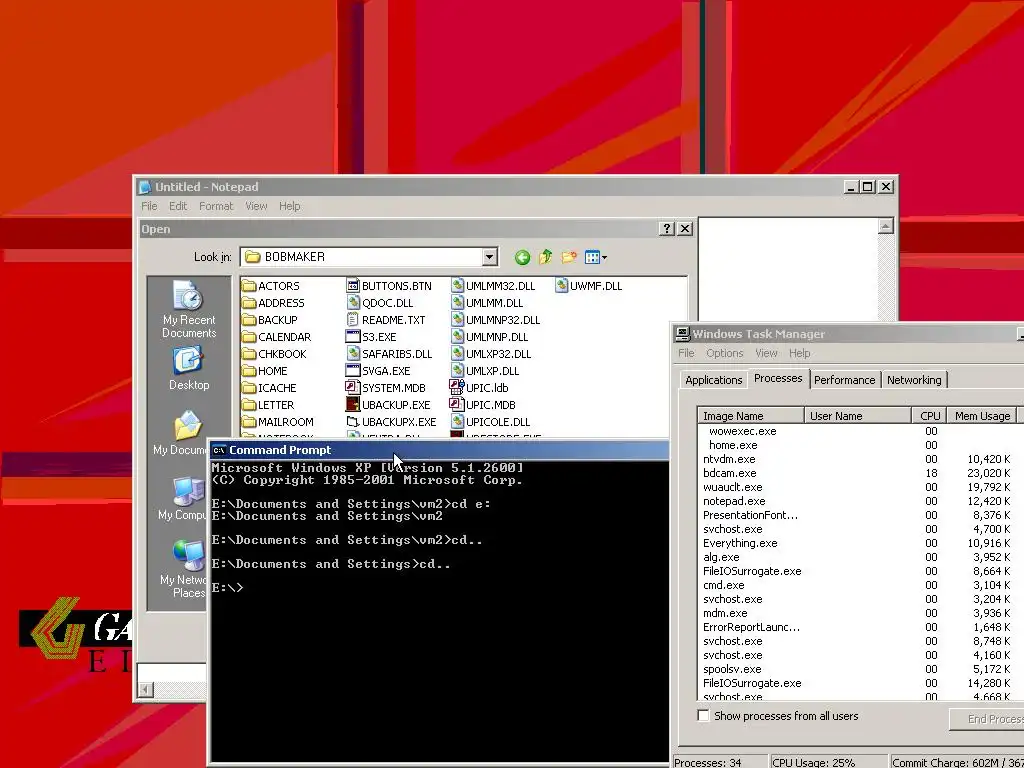Click Notepad scrollbar up arrow
The height and width of the screenshot is (768, 1024).
point(886,227)
